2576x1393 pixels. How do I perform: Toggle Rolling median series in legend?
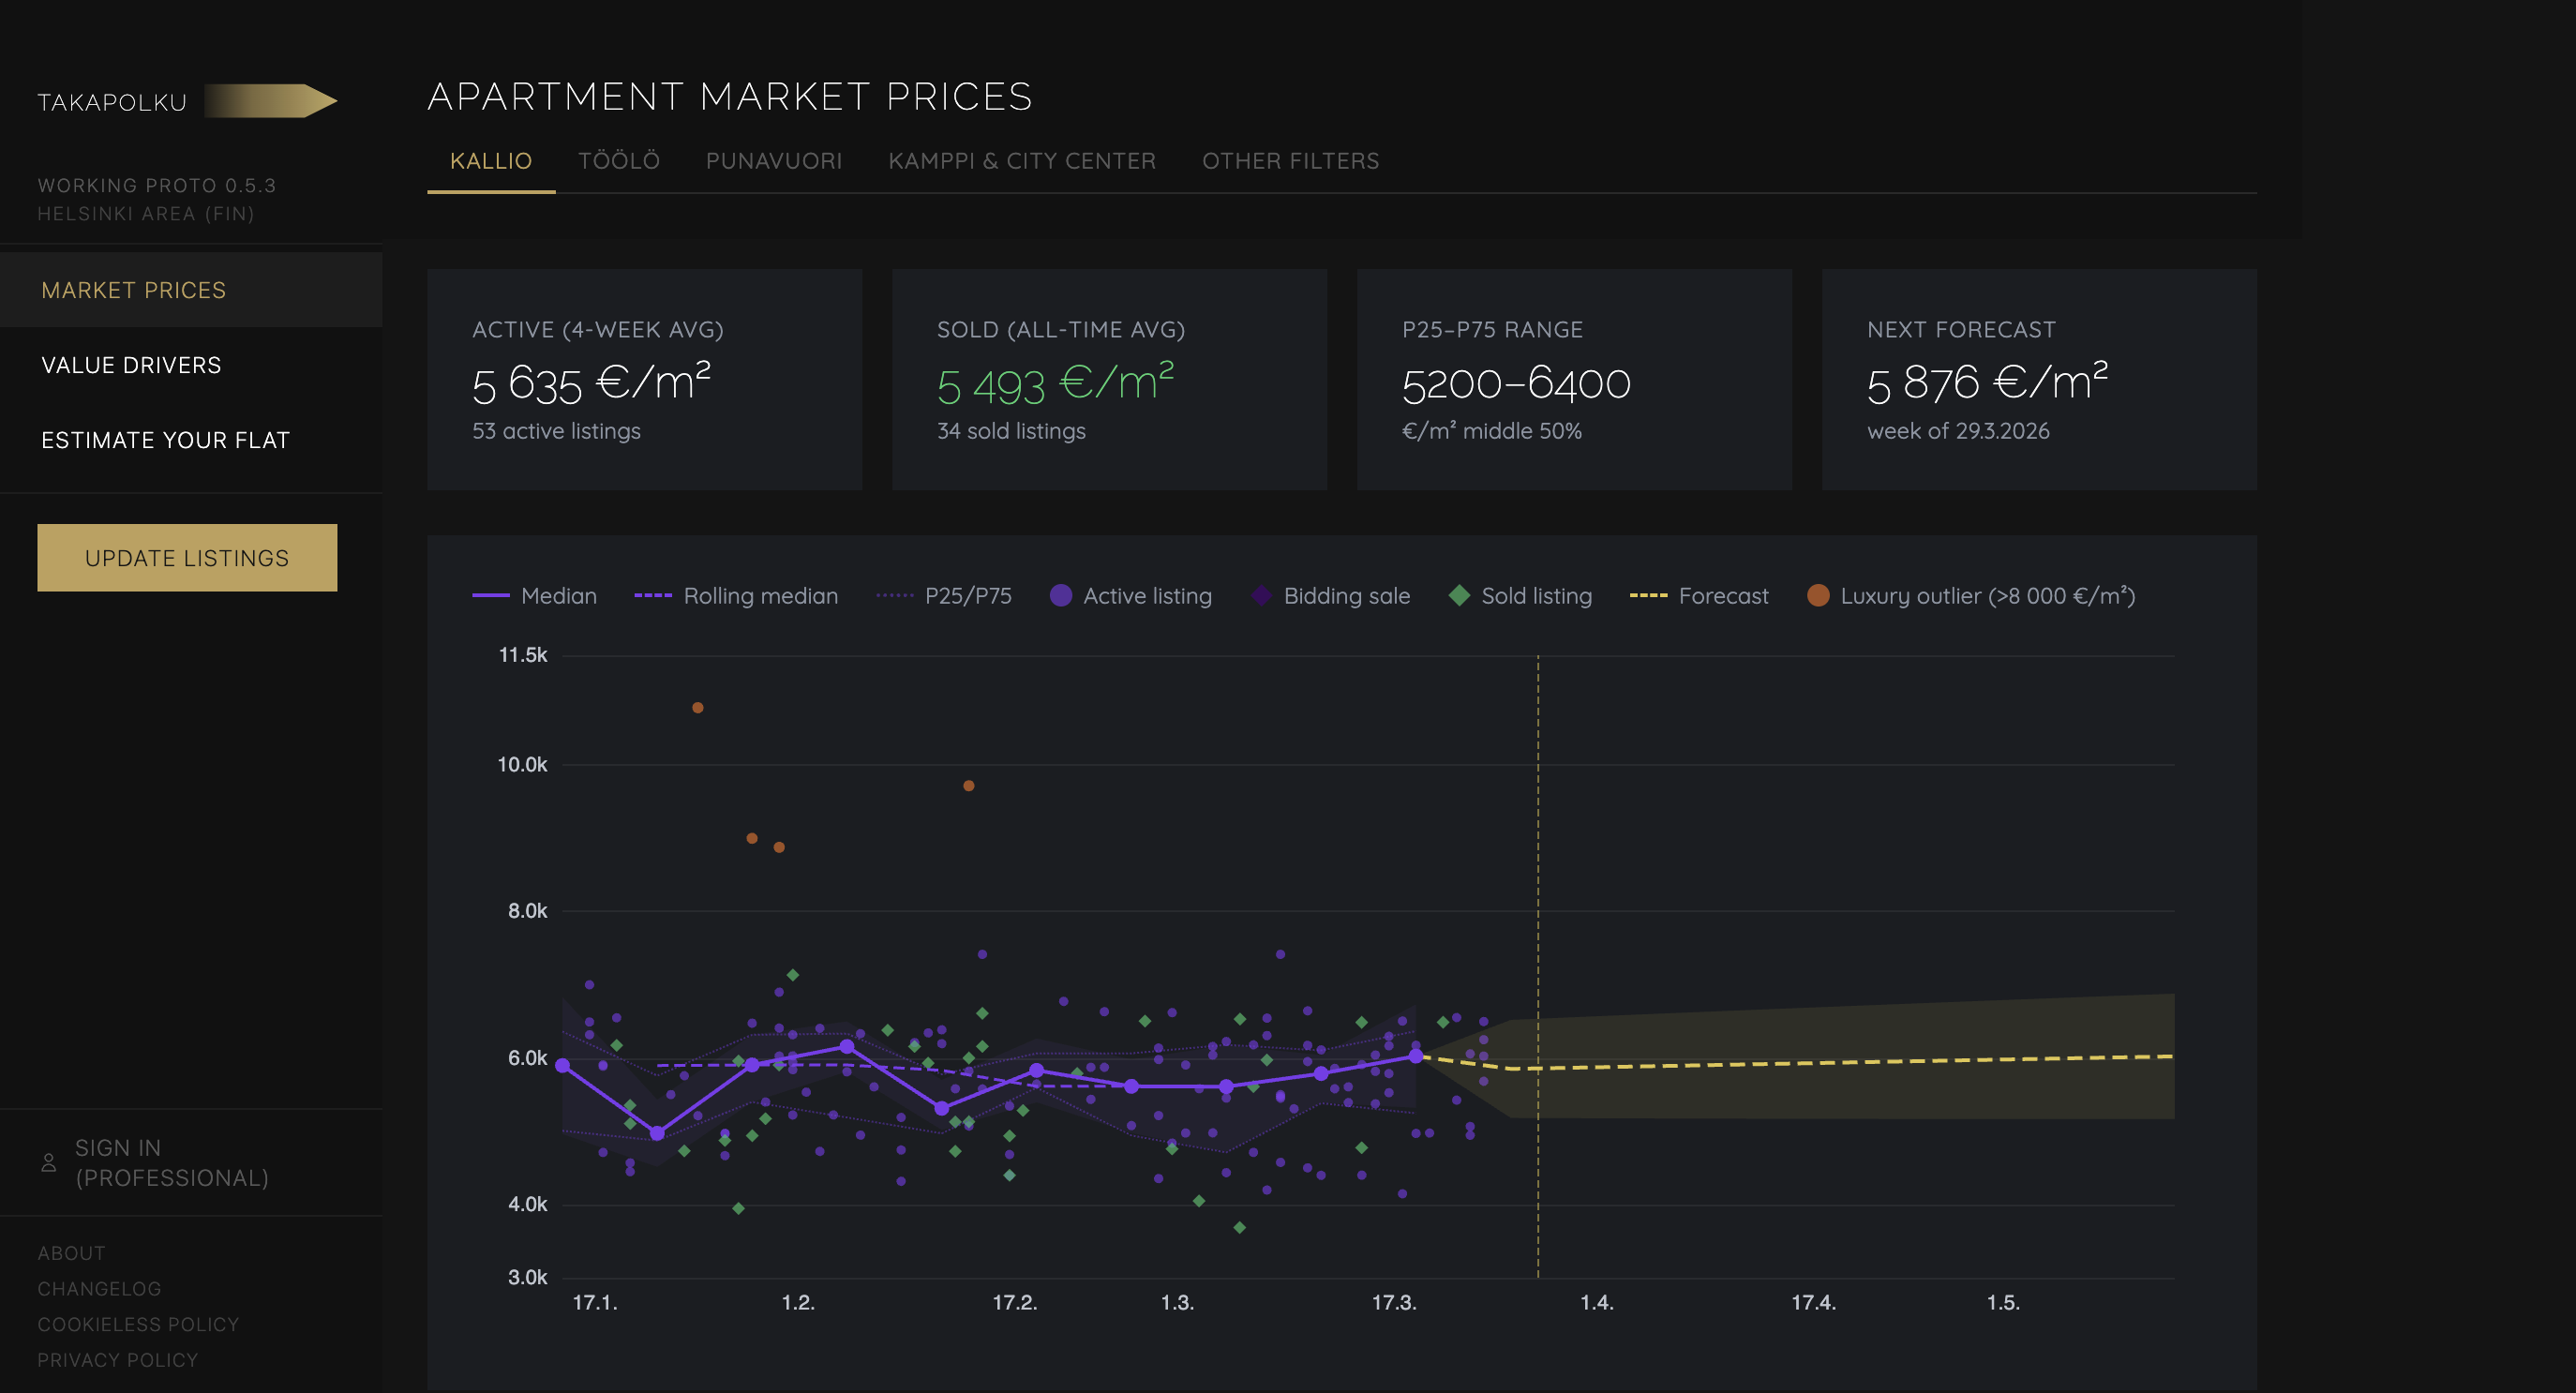point(760,596)
